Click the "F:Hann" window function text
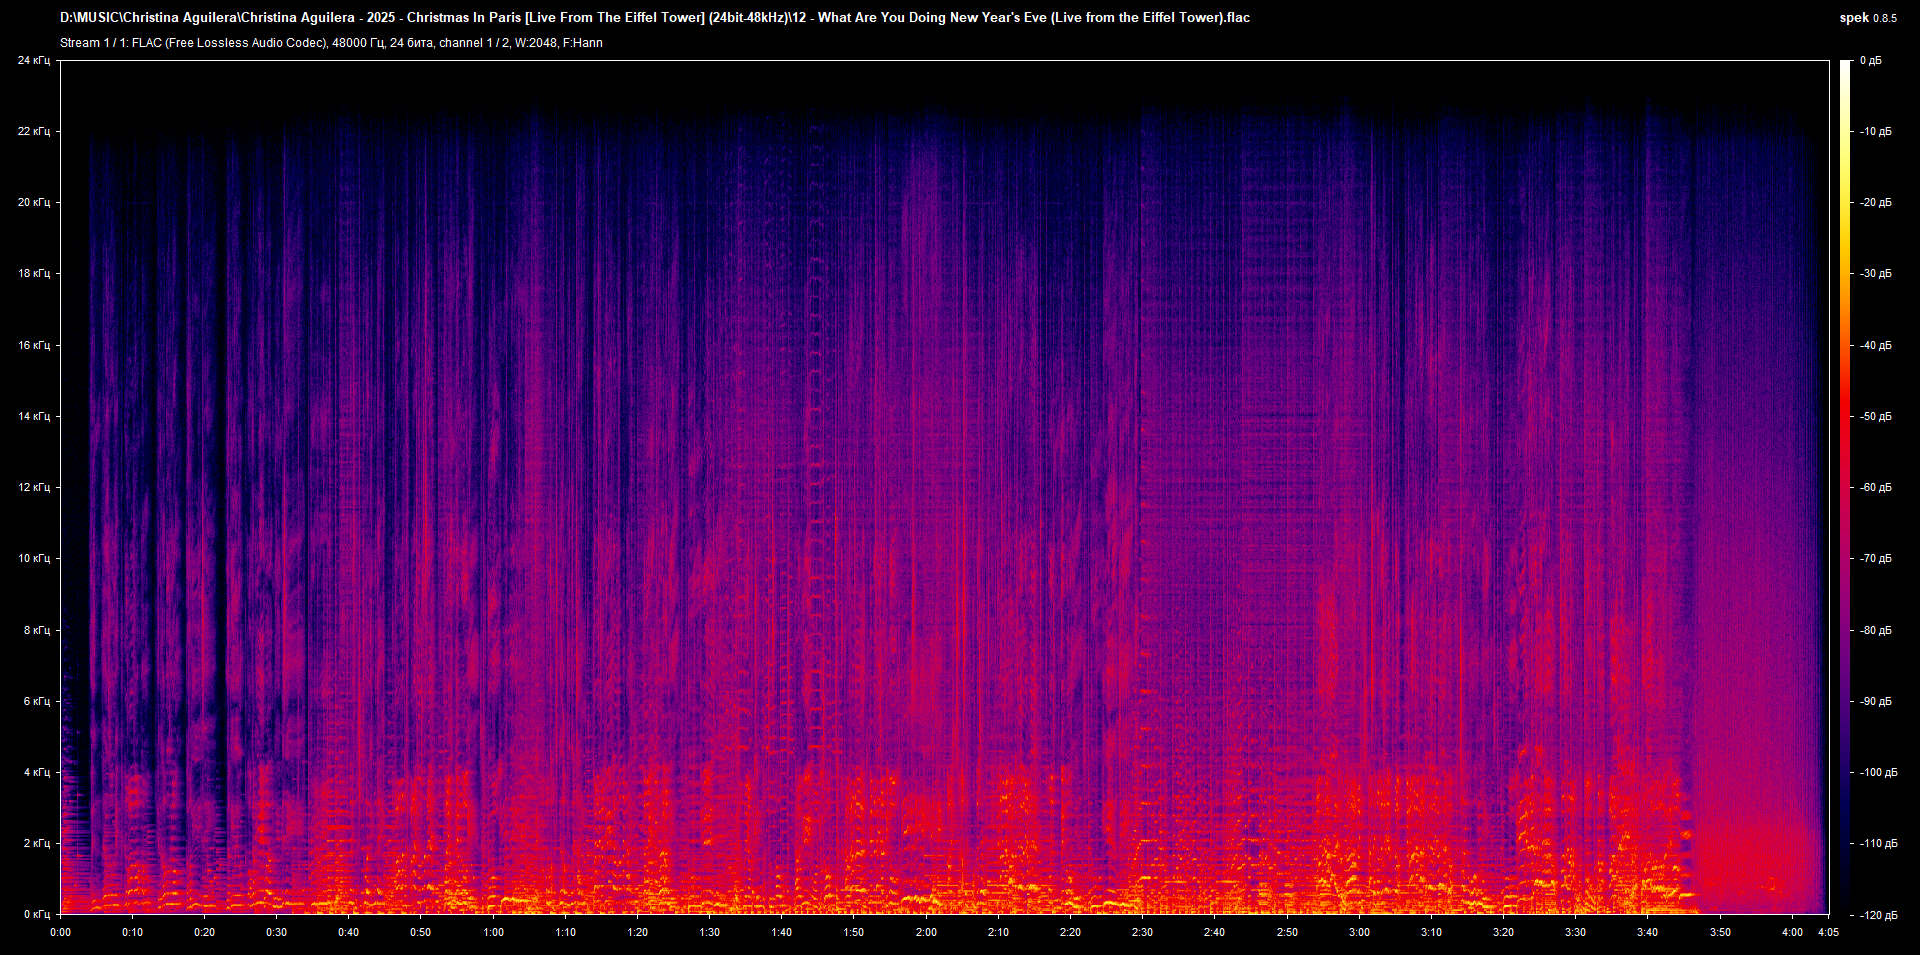The width and height of the screenshot is (1920, 955). click(584, 42)
